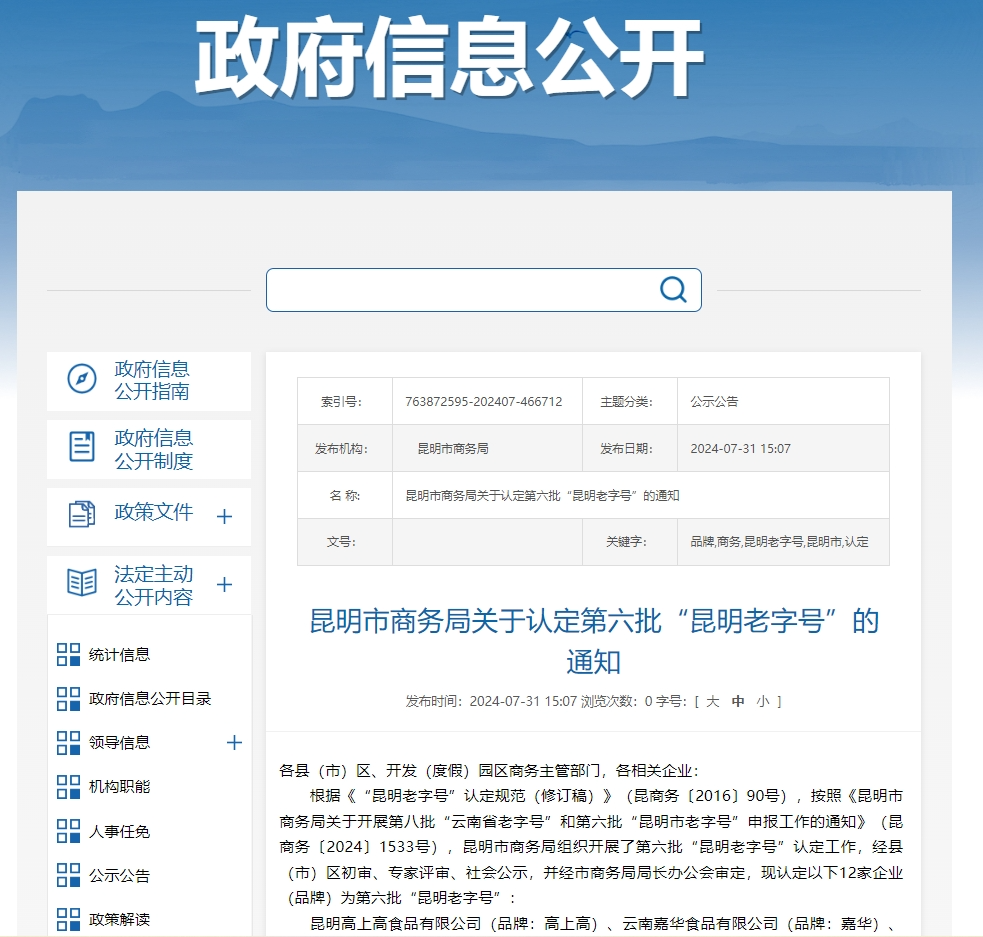Screen dimensions: 983x937
Task: Click the 关键字 label cell
Action: (x=630, y=542)
